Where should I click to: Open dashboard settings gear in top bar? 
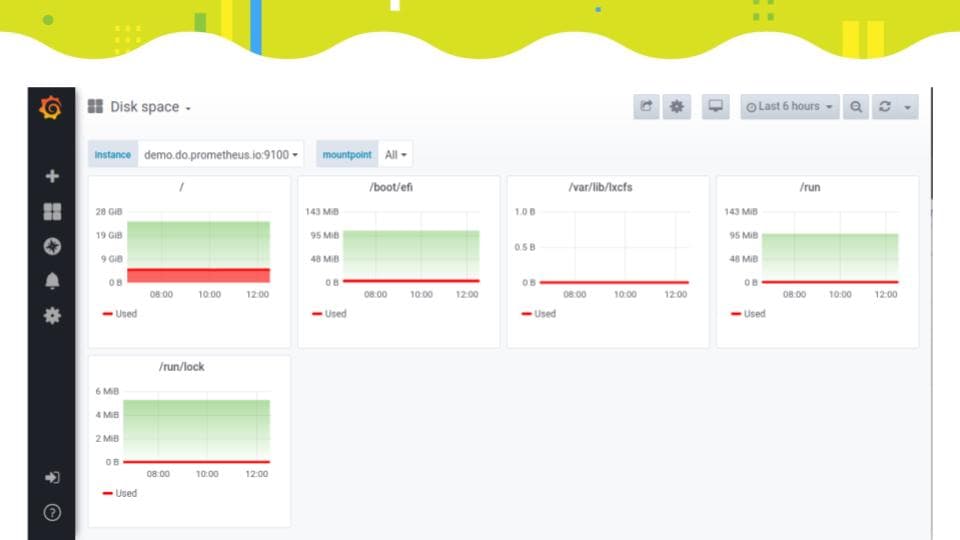coord(677,107)
